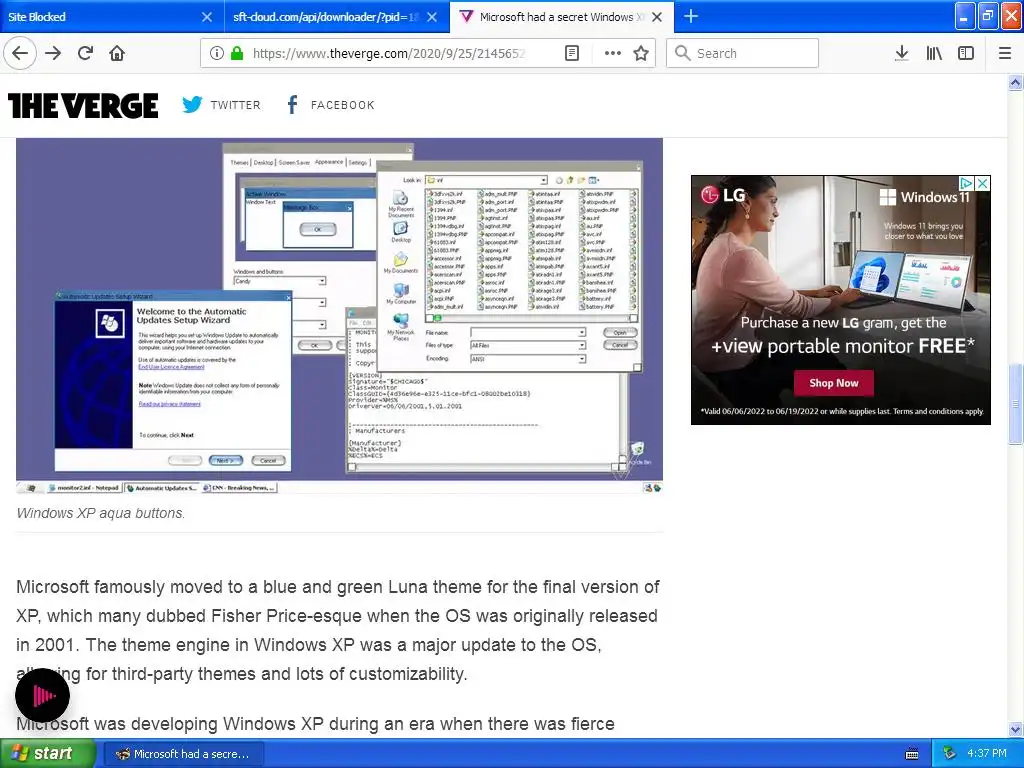Open the browser home page
Screen dimensions: 1024x768
(117, 53)
